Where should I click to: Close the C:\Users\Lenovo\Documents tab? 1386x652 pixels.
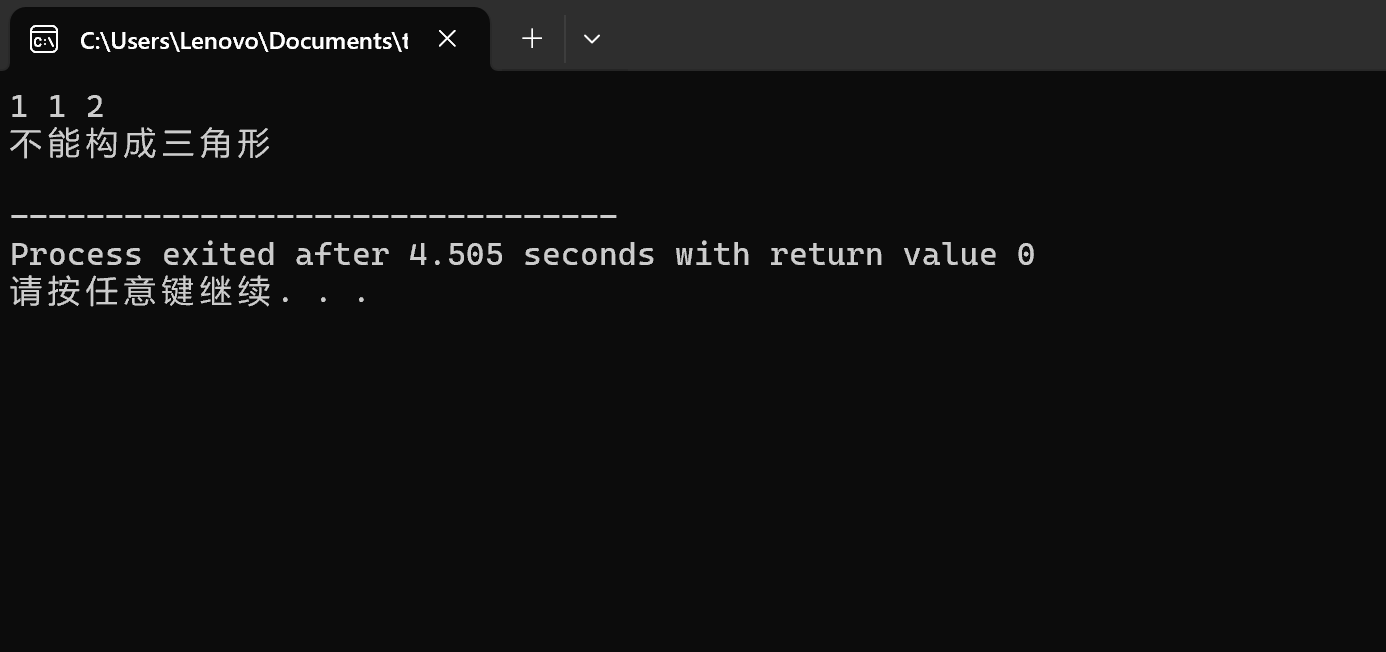[447, 39]
